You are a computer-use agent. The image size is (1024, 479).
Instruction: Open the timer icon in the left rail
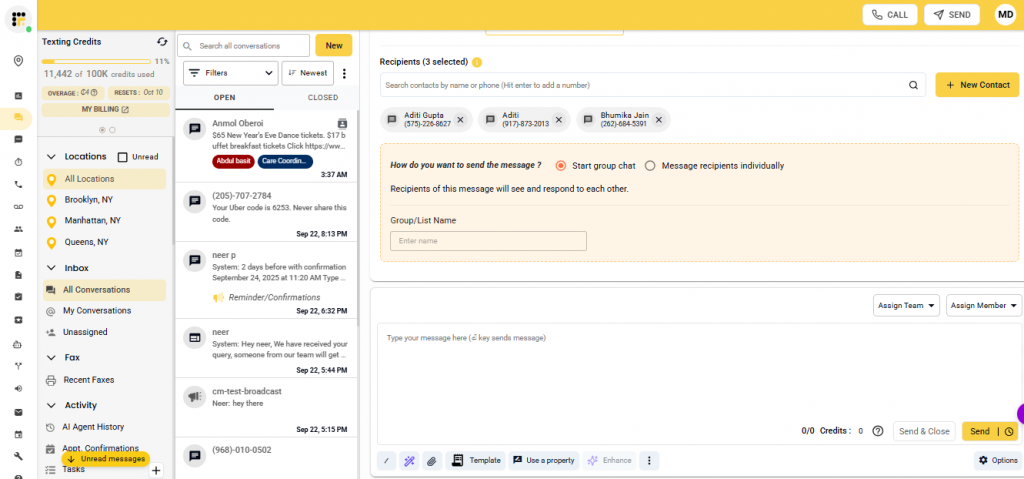click(18, 161)
